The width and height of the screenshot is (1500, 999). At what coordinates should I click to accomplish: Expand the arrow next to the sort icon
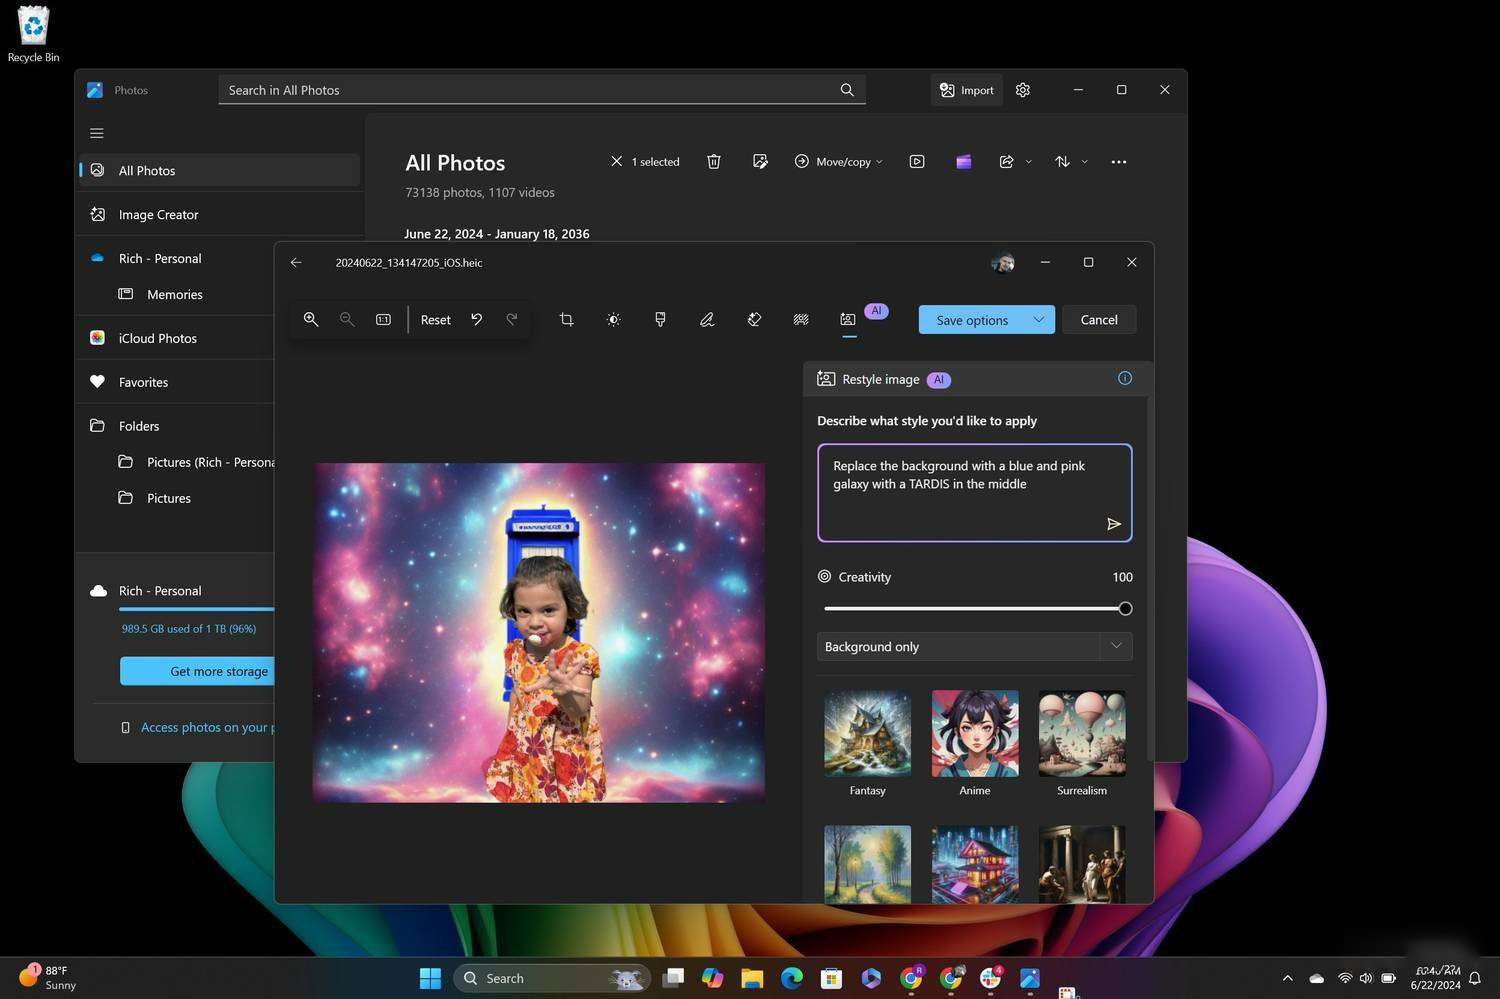[x=1084, y=162]
